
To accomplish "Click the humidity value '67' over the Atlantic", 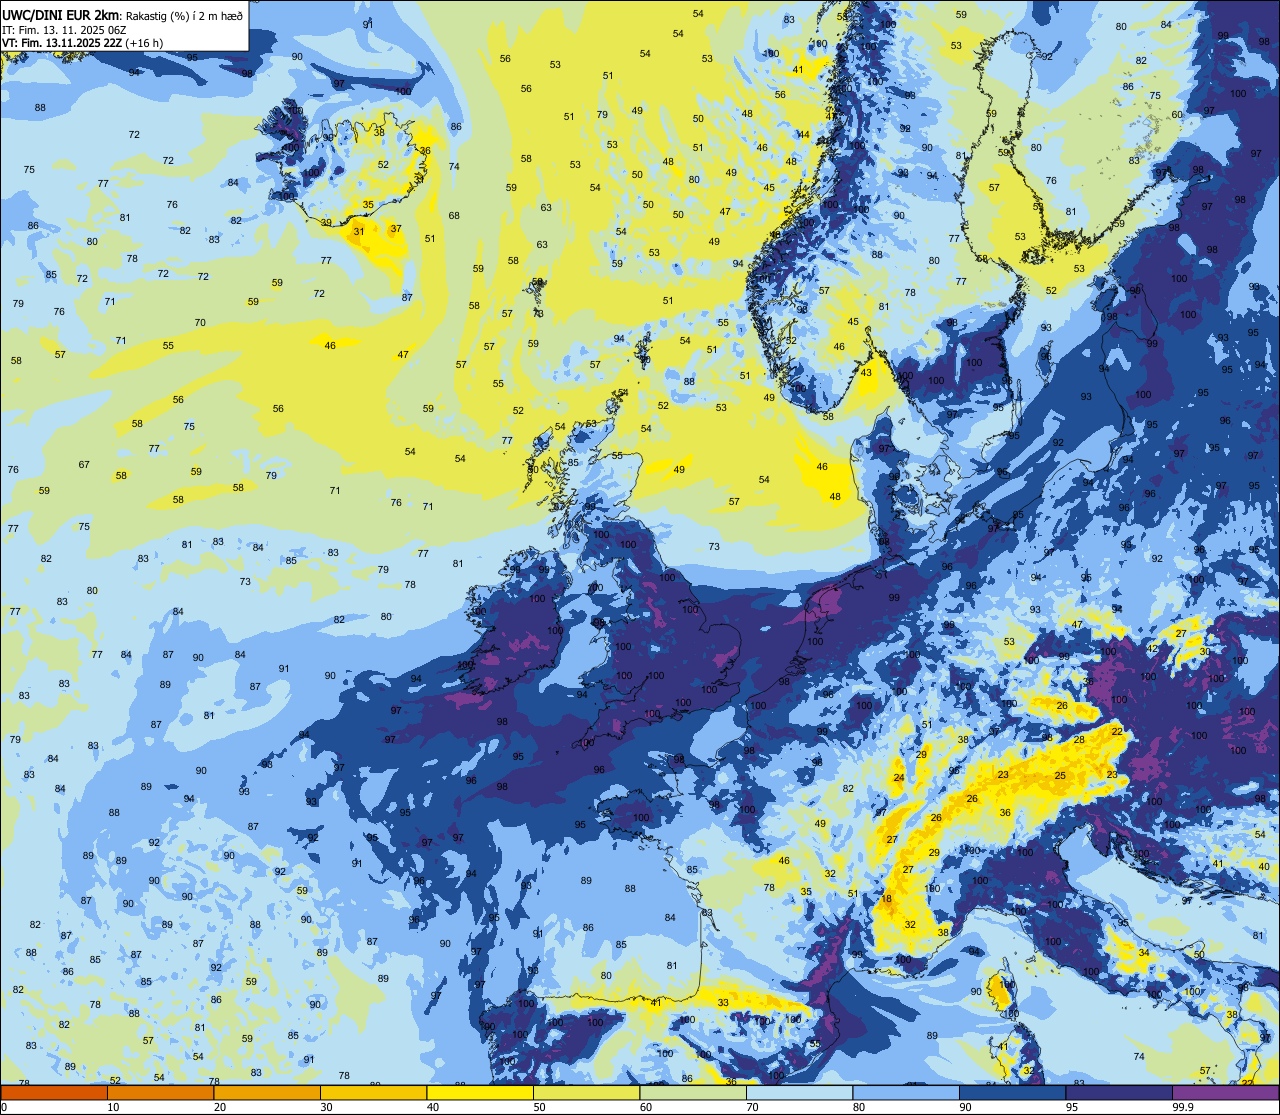I will pos(84,465).
